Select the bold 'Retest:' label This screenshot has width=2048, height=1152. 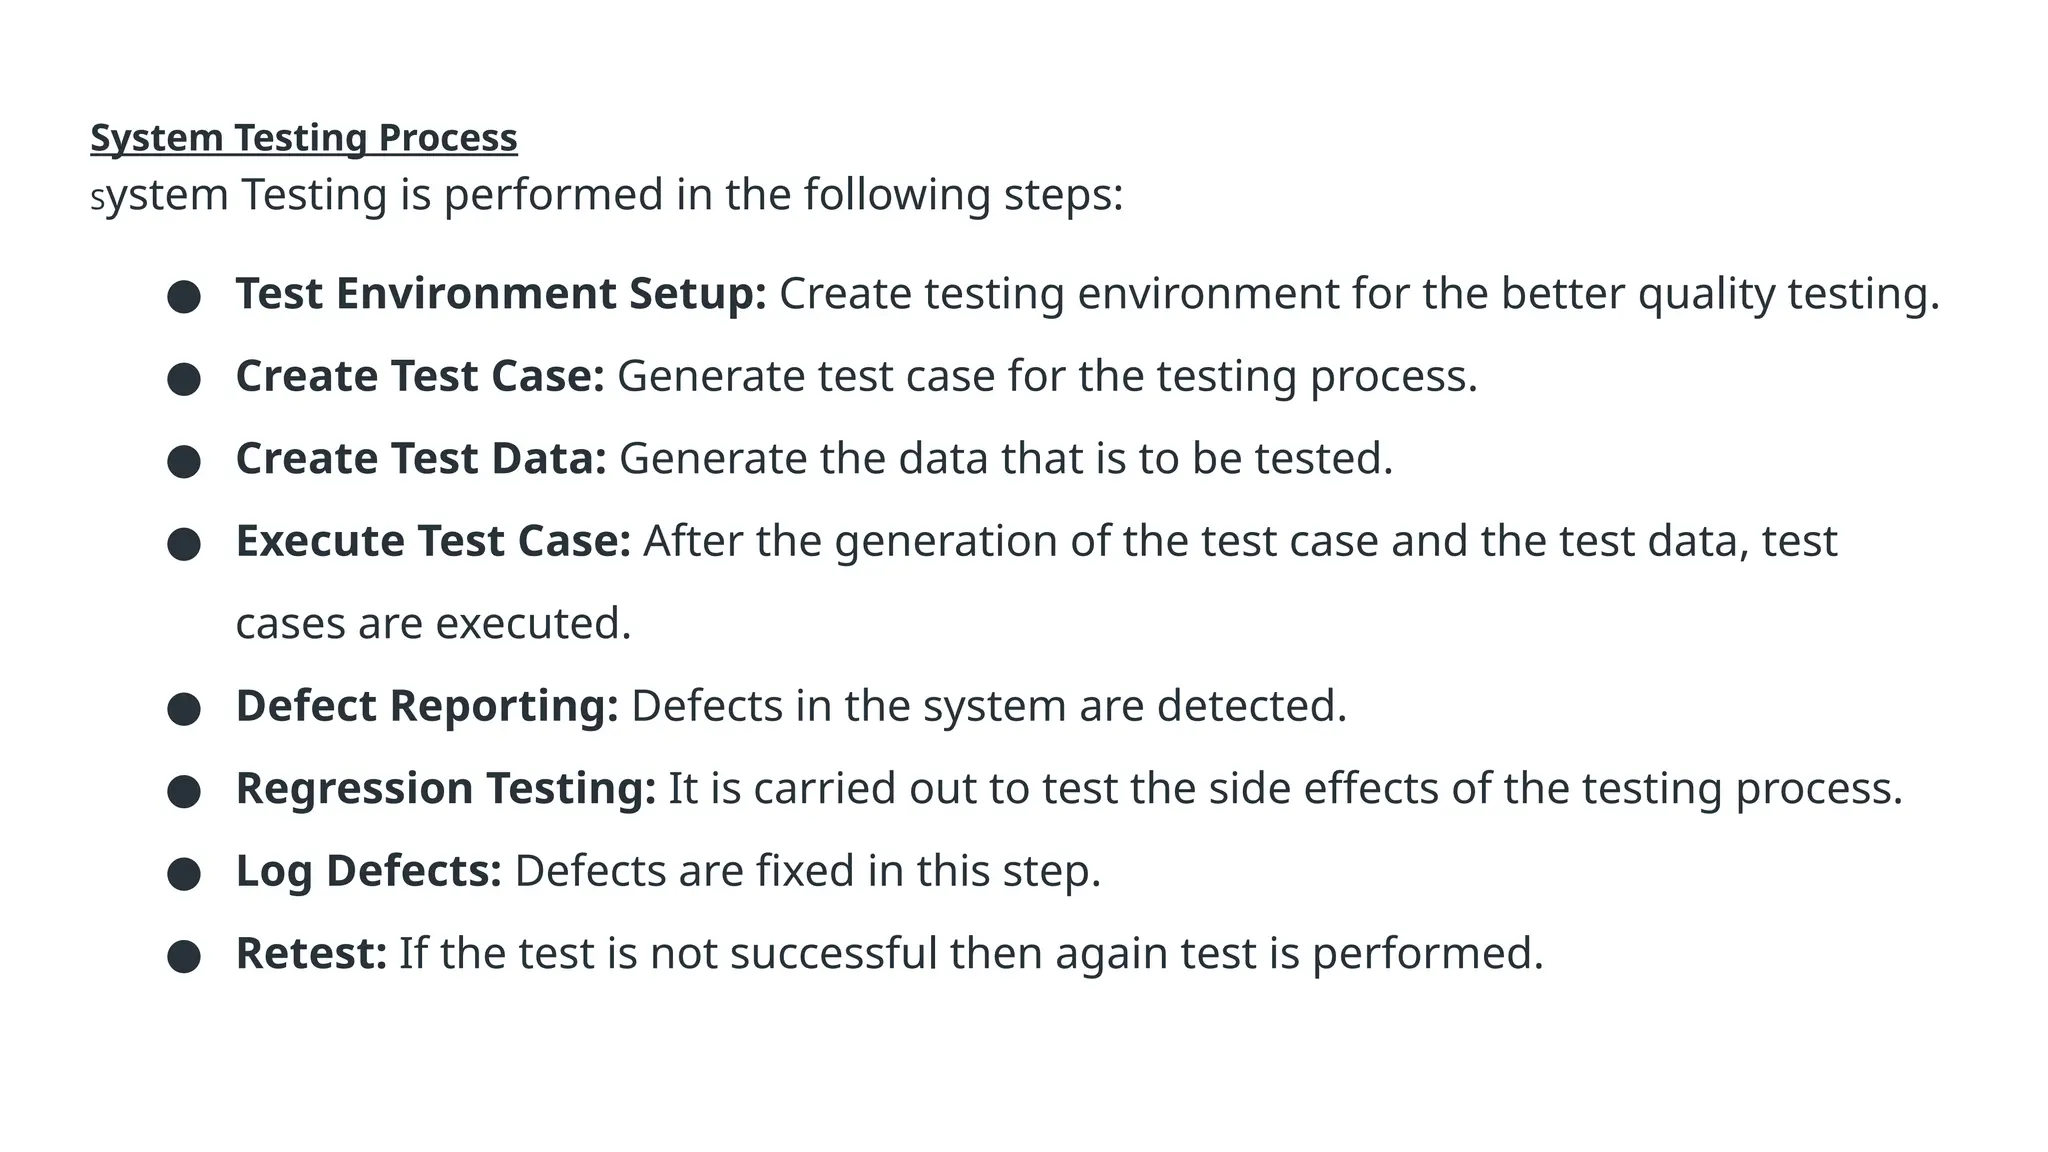[311, 953]
